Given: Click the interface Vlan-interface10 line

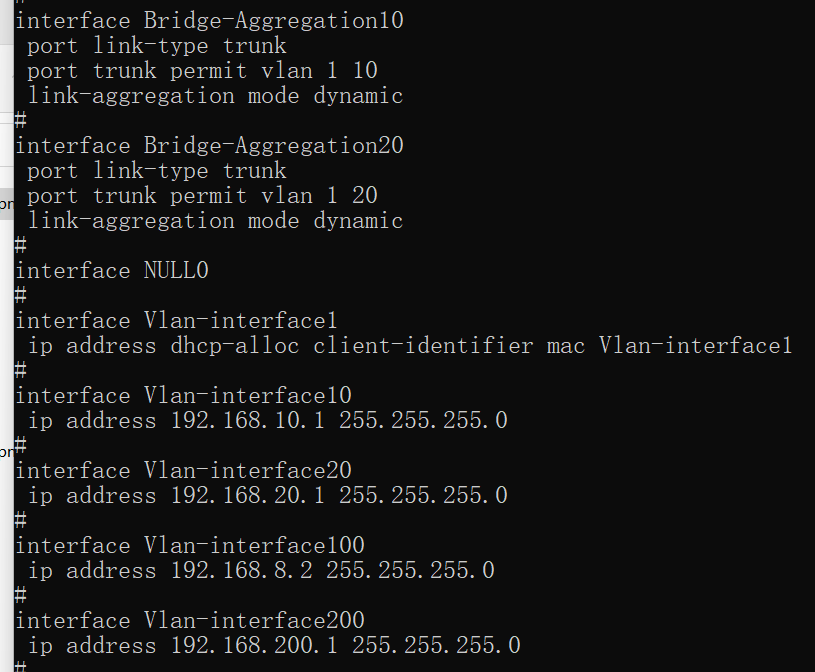Looking at the screenshot, I should (183, 395).
